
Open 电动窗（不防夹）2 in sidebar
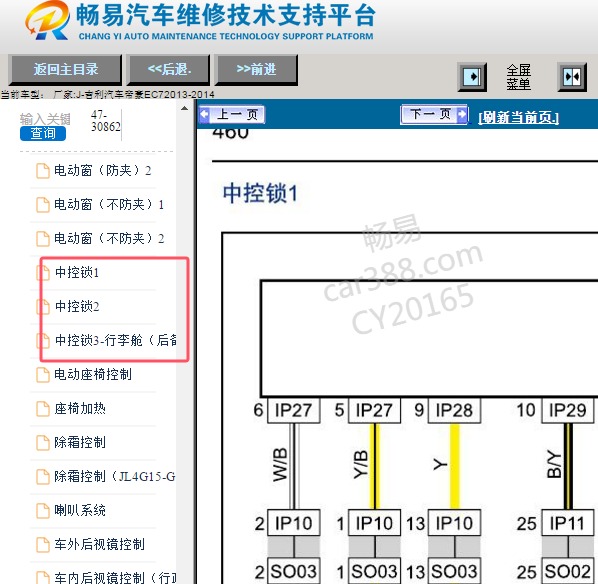pyautogui.click(x=109, y=238)
